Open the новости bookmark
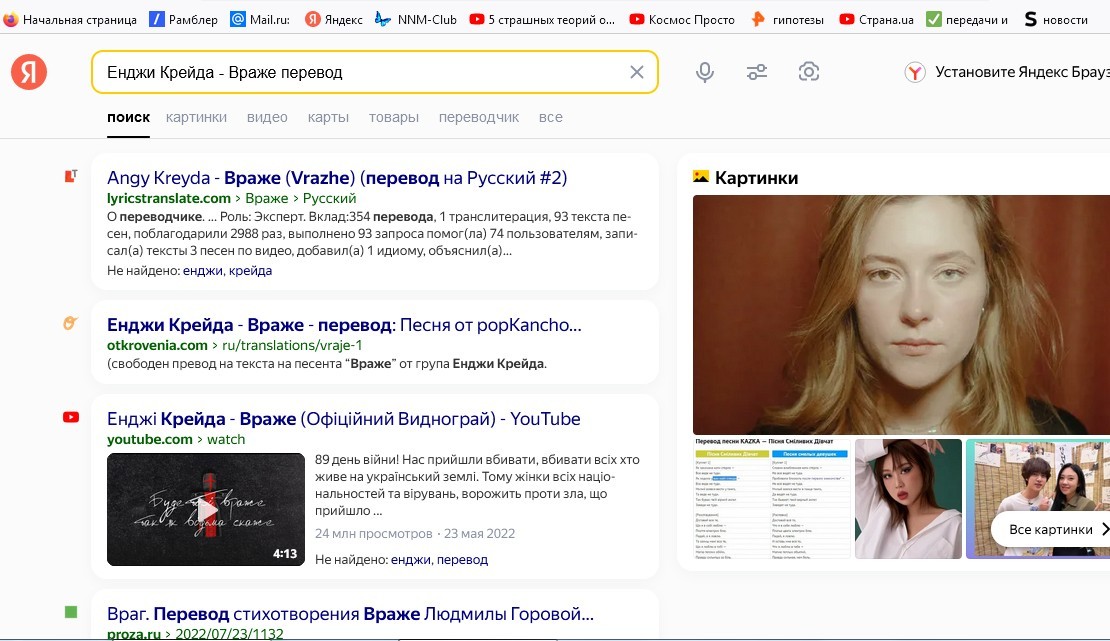The height and width of the screenshot is (641, 1110). coord(1055,19)
